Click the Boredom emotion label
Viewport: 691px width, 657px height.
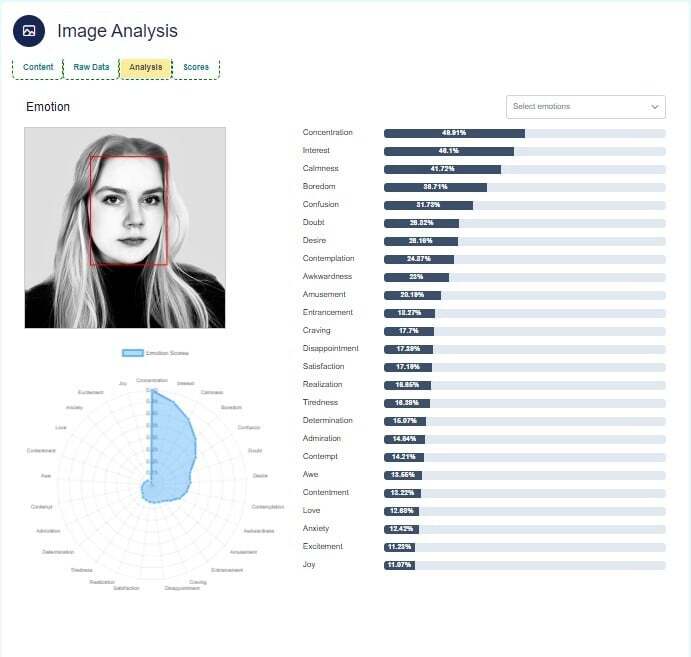(319, 187)
